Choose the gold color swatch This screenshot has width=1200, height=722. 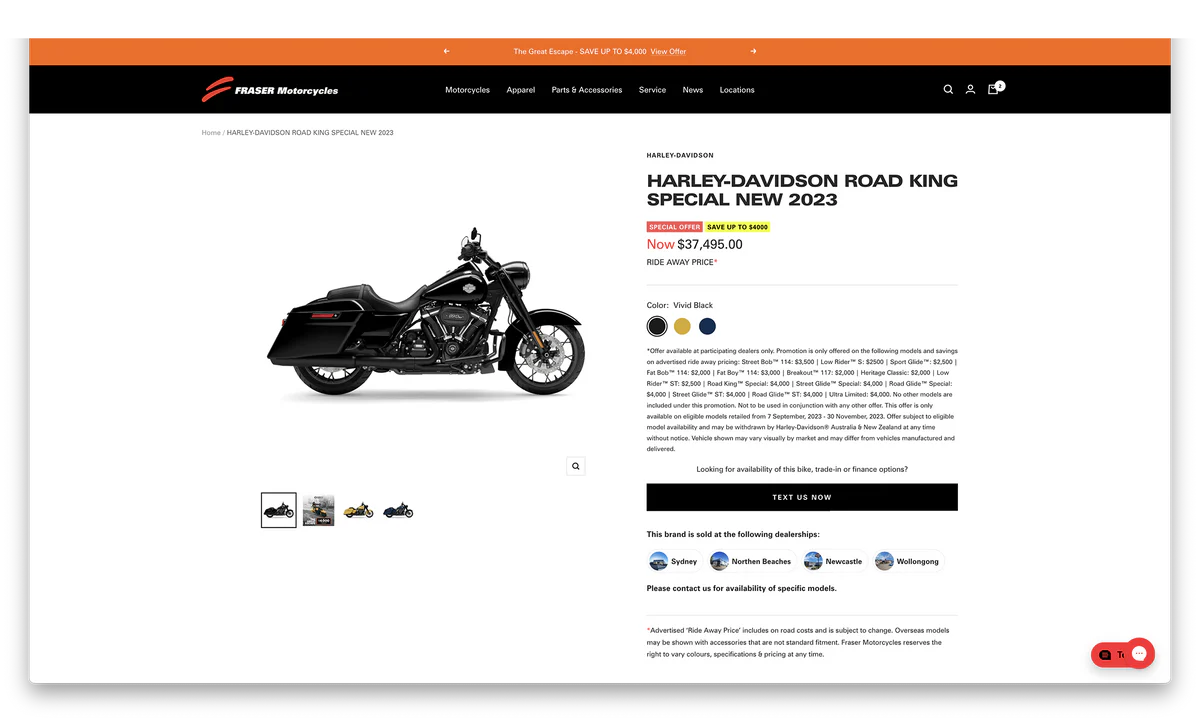tap(682, 326)
